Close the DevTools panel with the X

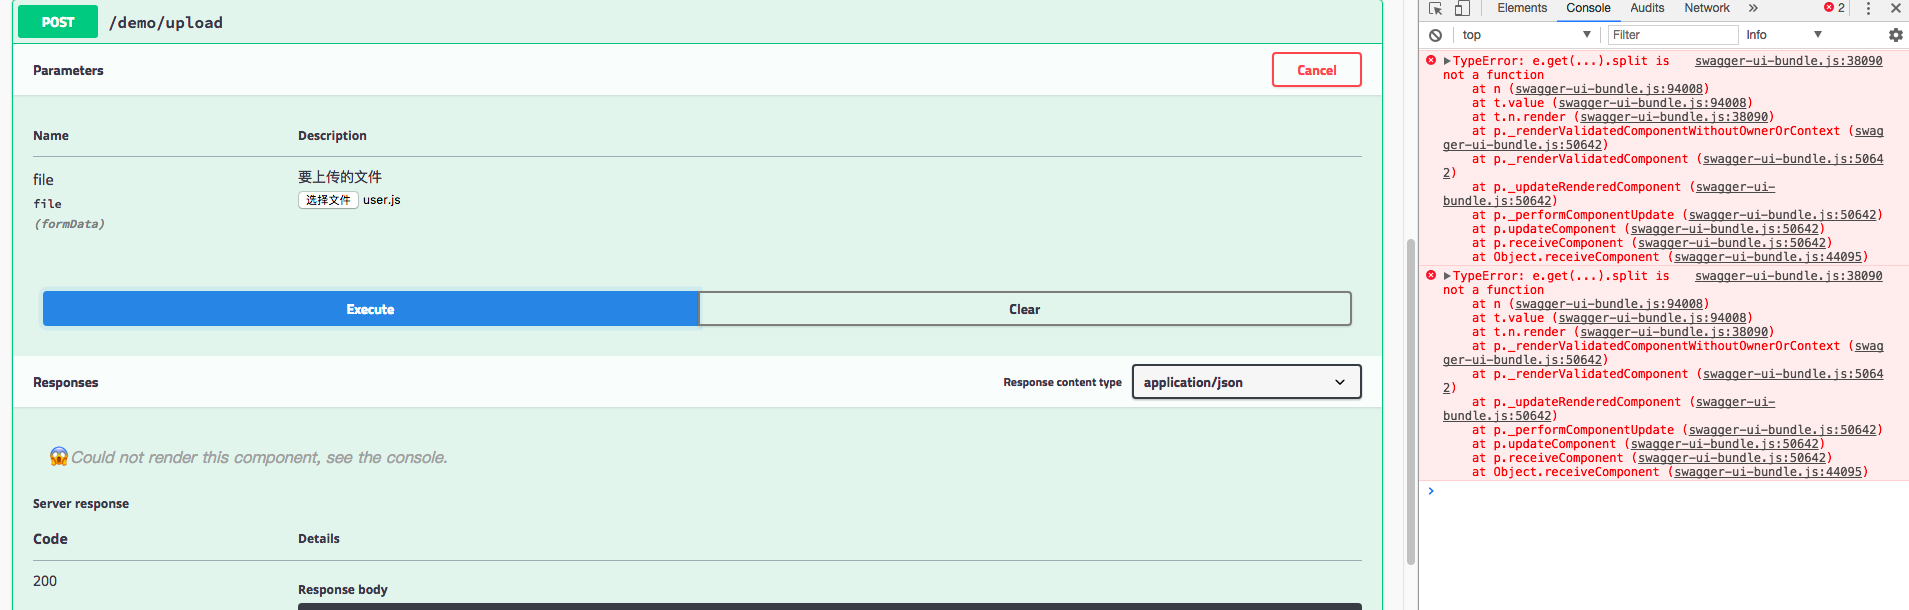point(1895,8)
